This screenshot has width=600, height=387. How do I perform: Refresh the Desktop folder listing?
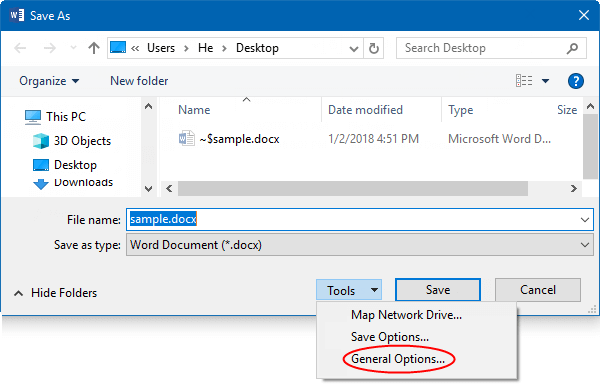373,48
